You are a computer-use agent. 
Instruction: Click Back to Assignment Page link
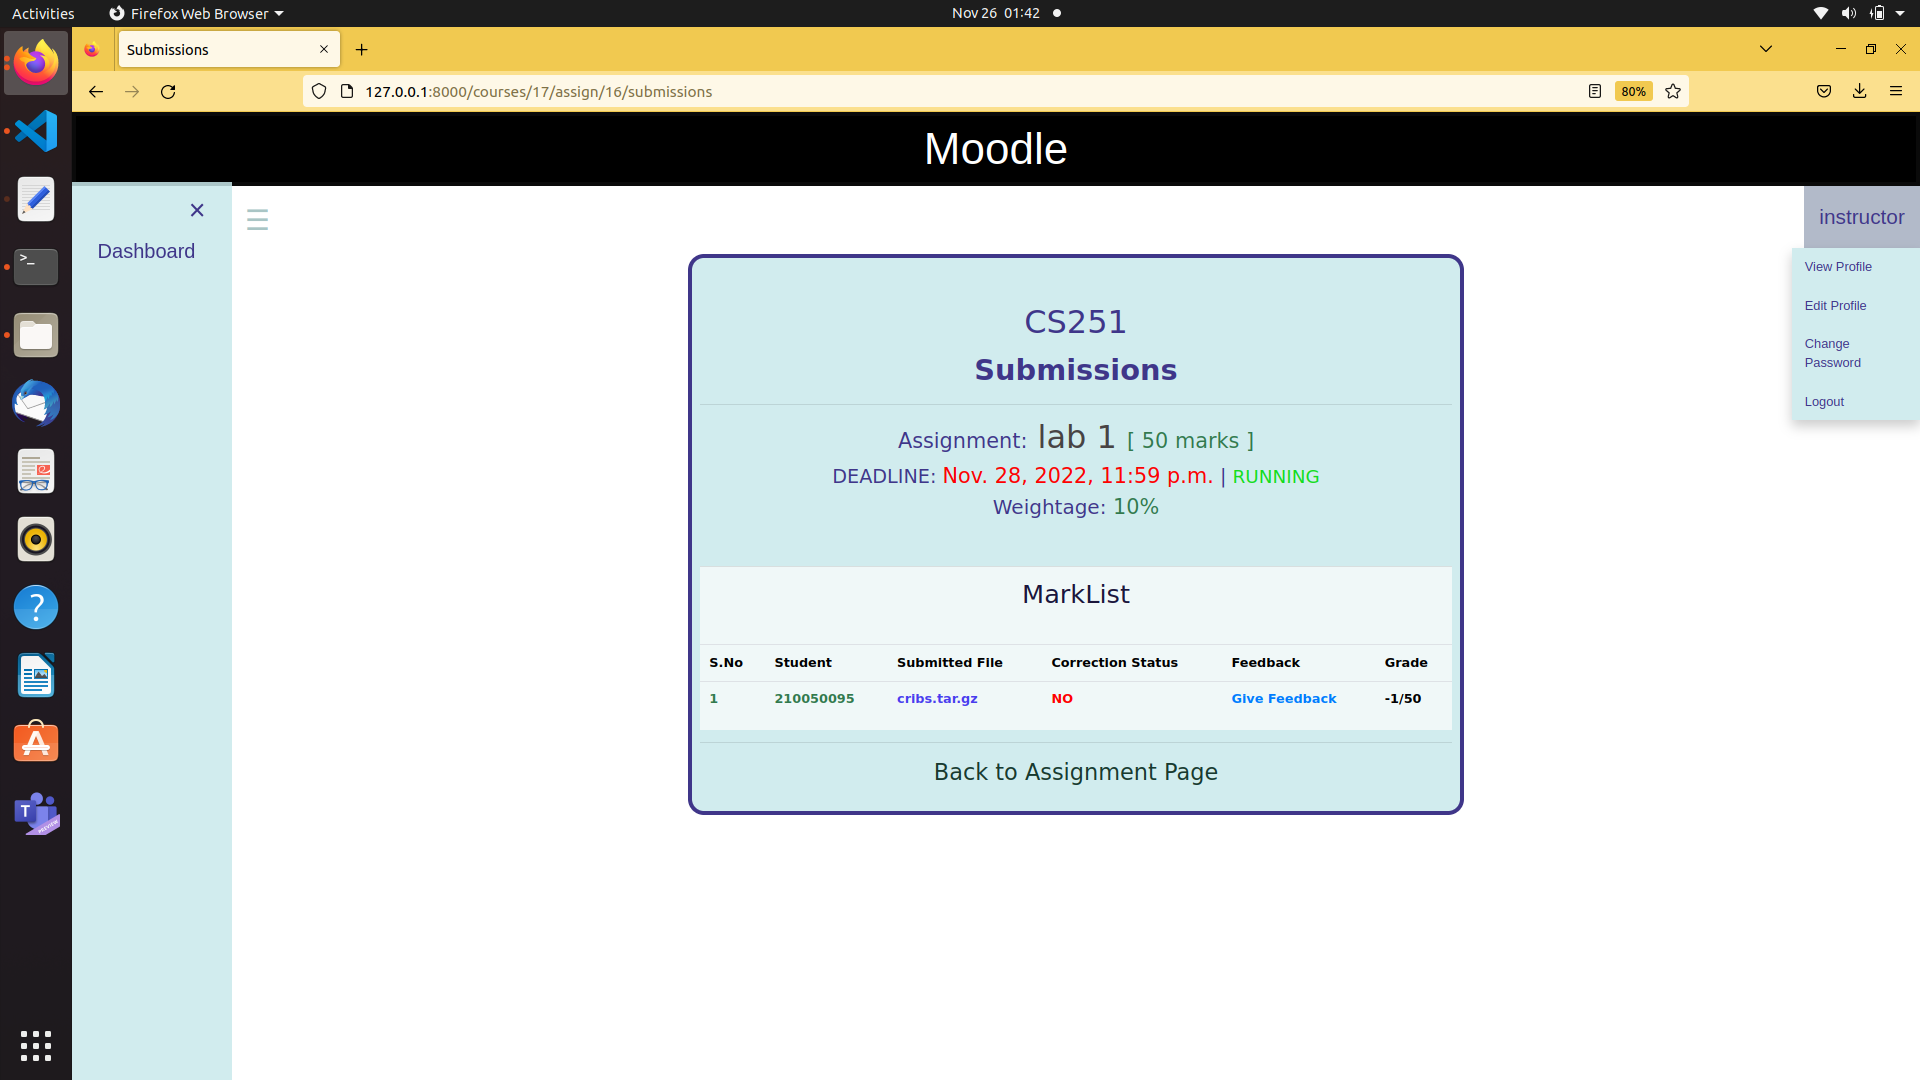click(x=1075, y=772)
